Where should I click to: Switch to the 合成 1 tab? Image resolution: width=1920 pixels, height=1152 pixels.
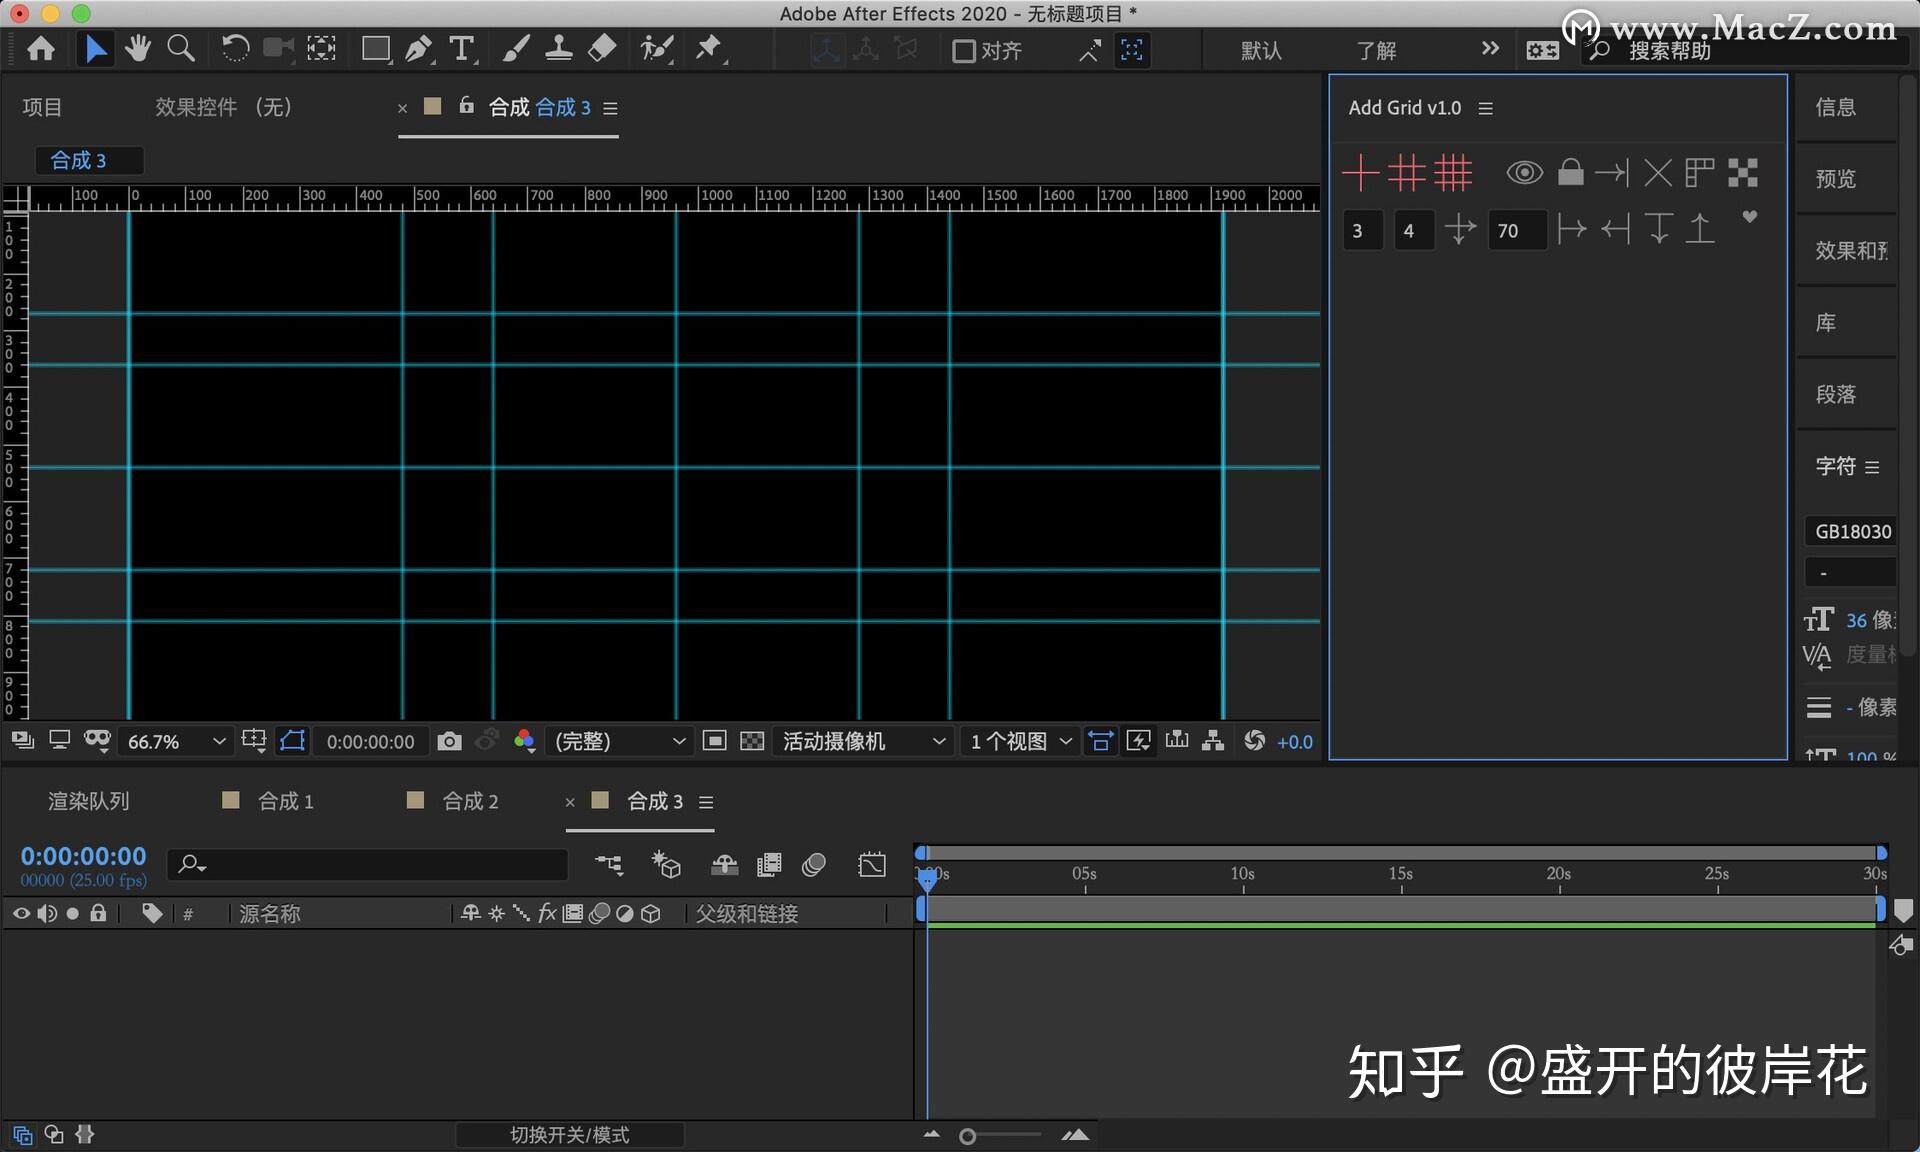point(285,800)
